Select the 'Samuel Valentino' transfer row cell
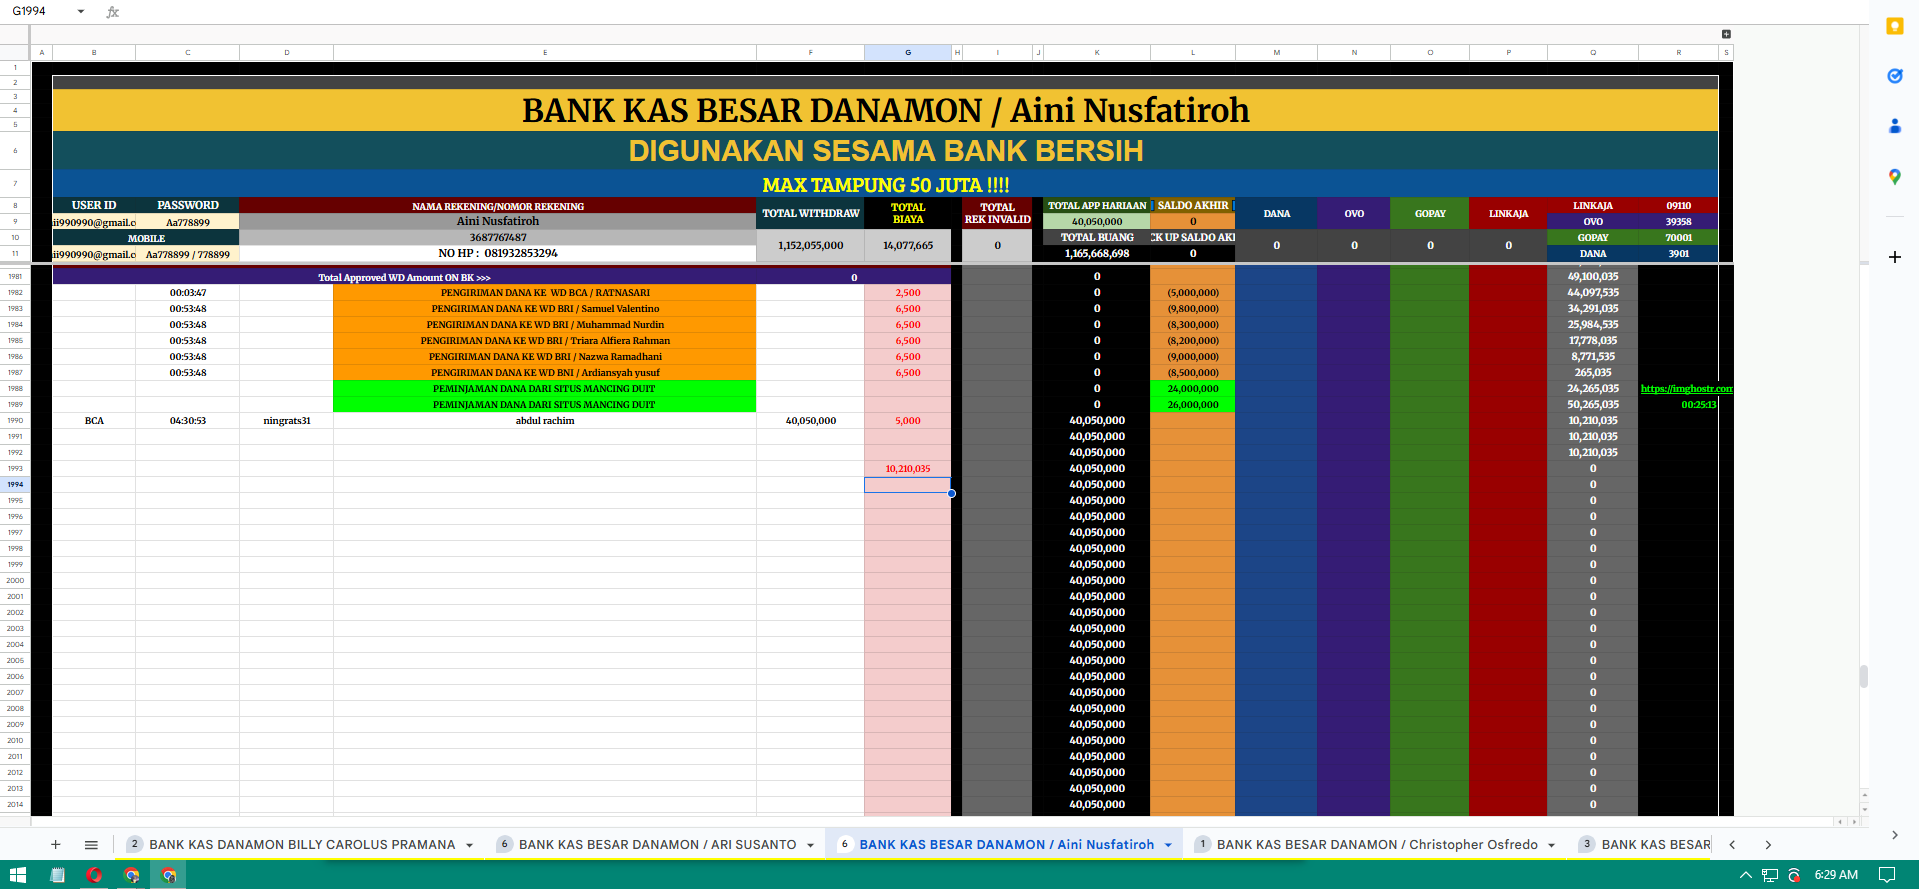1919x889 pixels. (545, 309)
